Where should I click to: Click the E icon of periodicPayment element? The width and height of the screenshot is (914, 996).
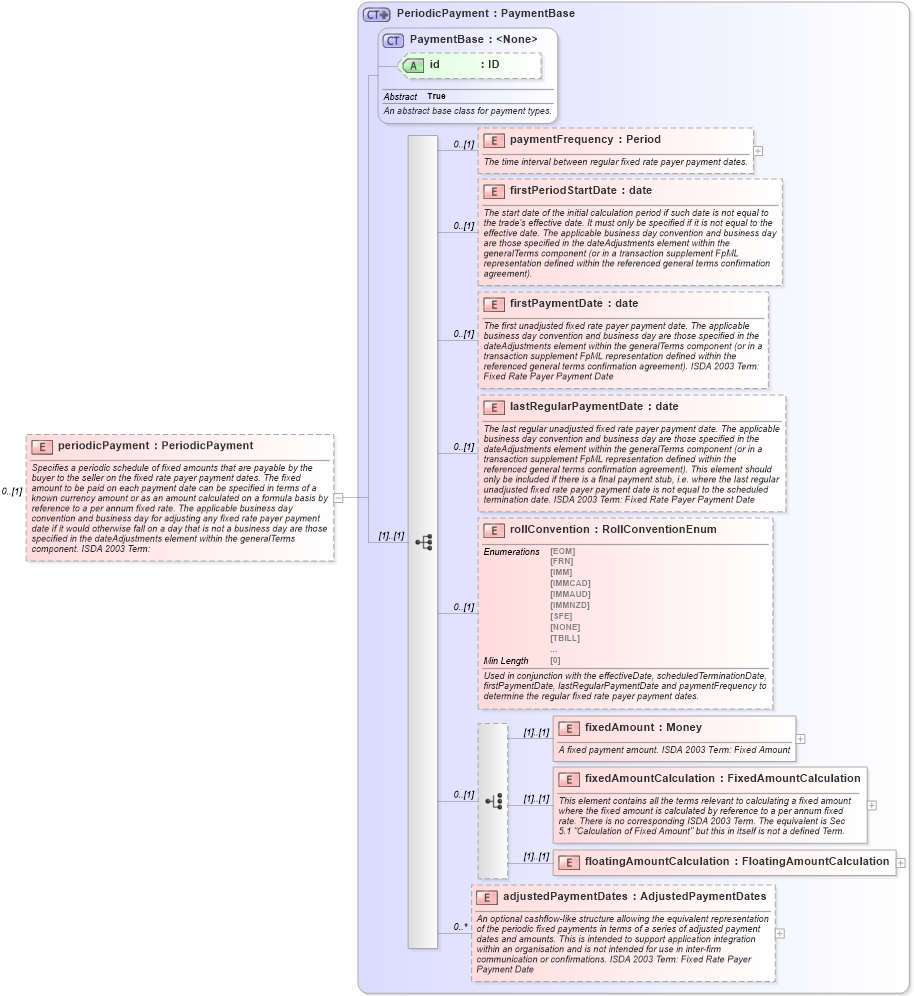click(x=42, y=447)
